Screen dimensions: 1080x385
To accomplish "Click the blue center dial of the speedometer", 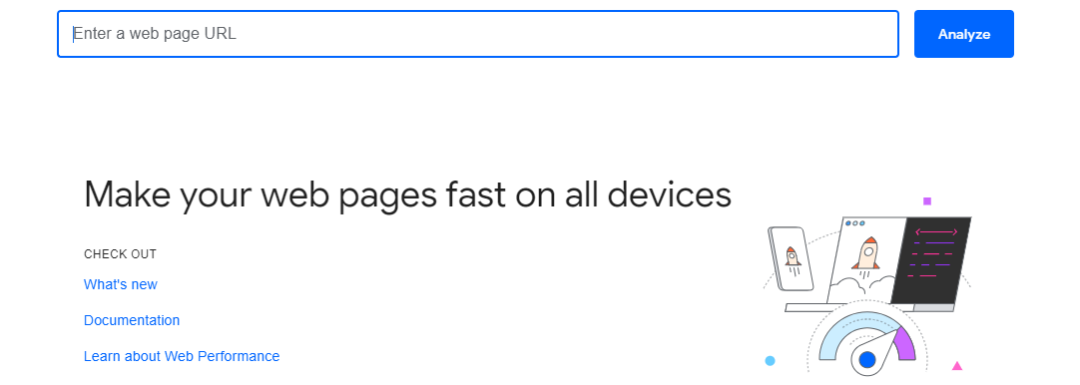I will pos(867,360).
